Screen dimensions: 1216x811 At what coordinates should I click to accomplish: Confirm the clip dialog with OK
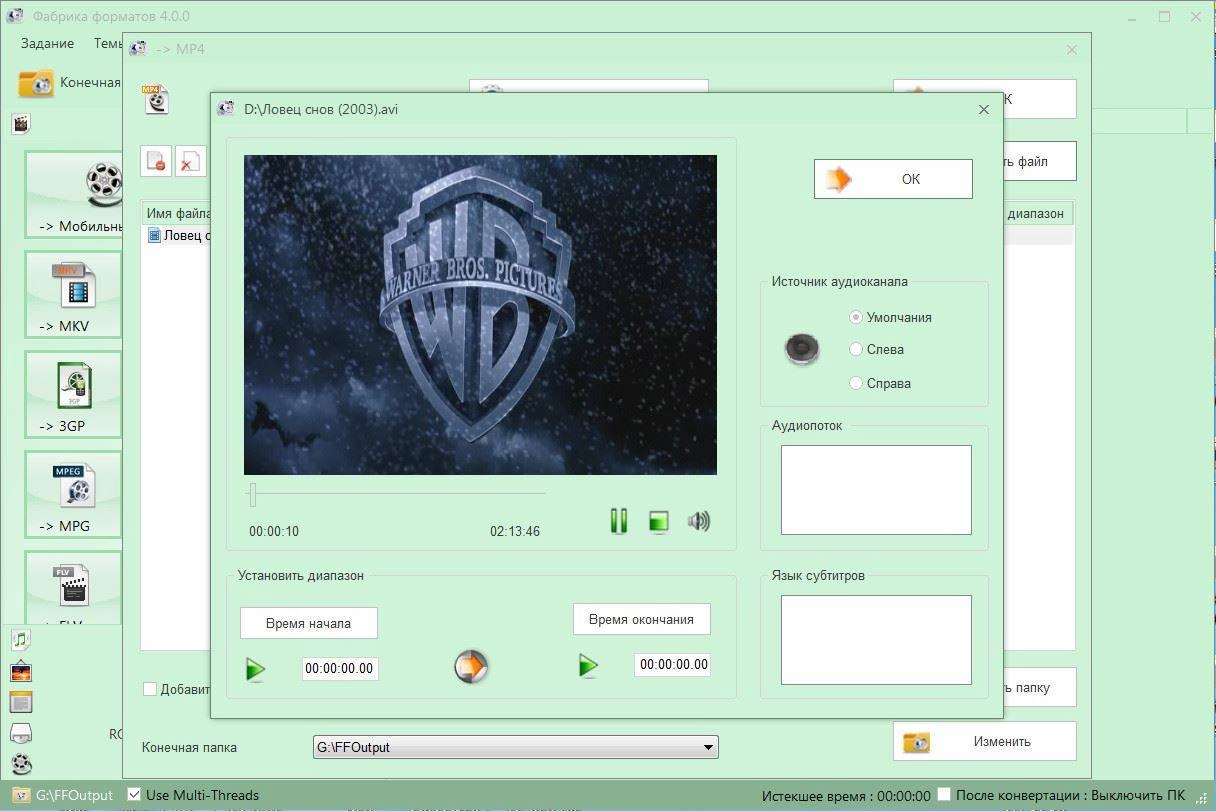893,179
